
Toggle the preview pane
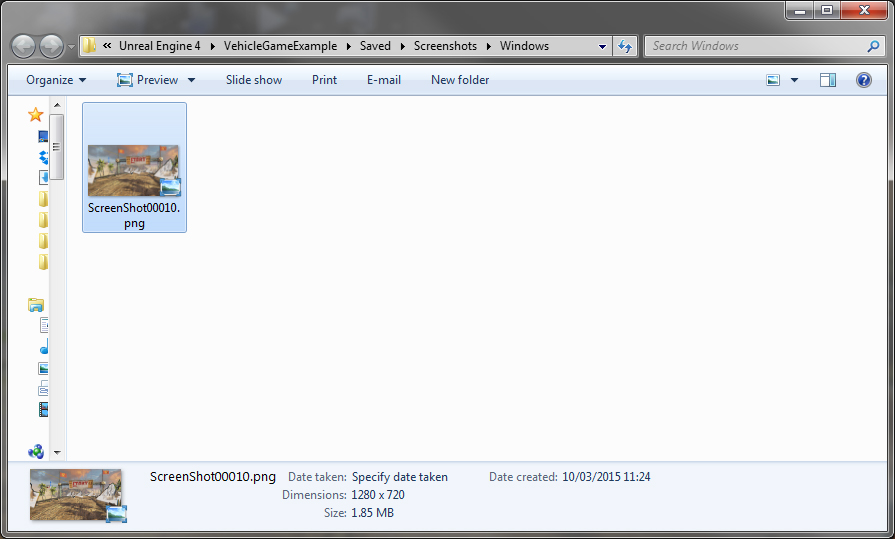[x=828, y=80]
